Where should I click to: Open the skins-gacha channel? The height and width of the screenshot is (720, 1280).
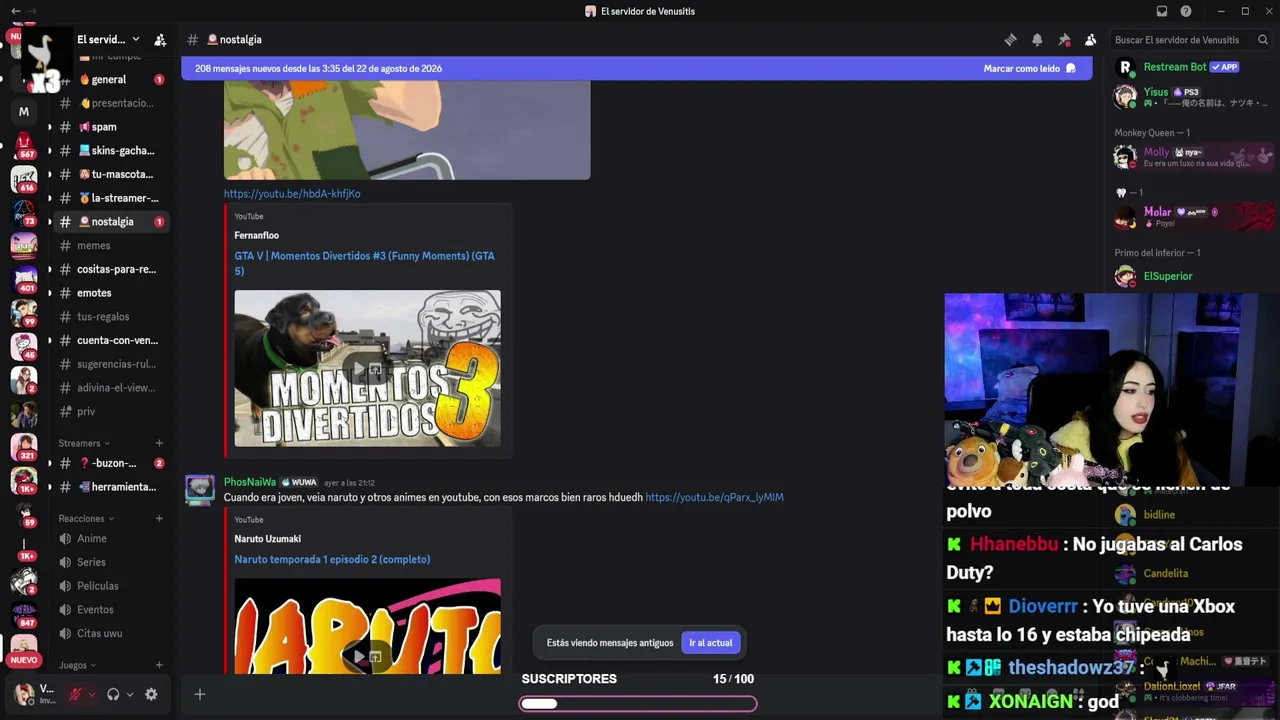click(x=111, y=151)
